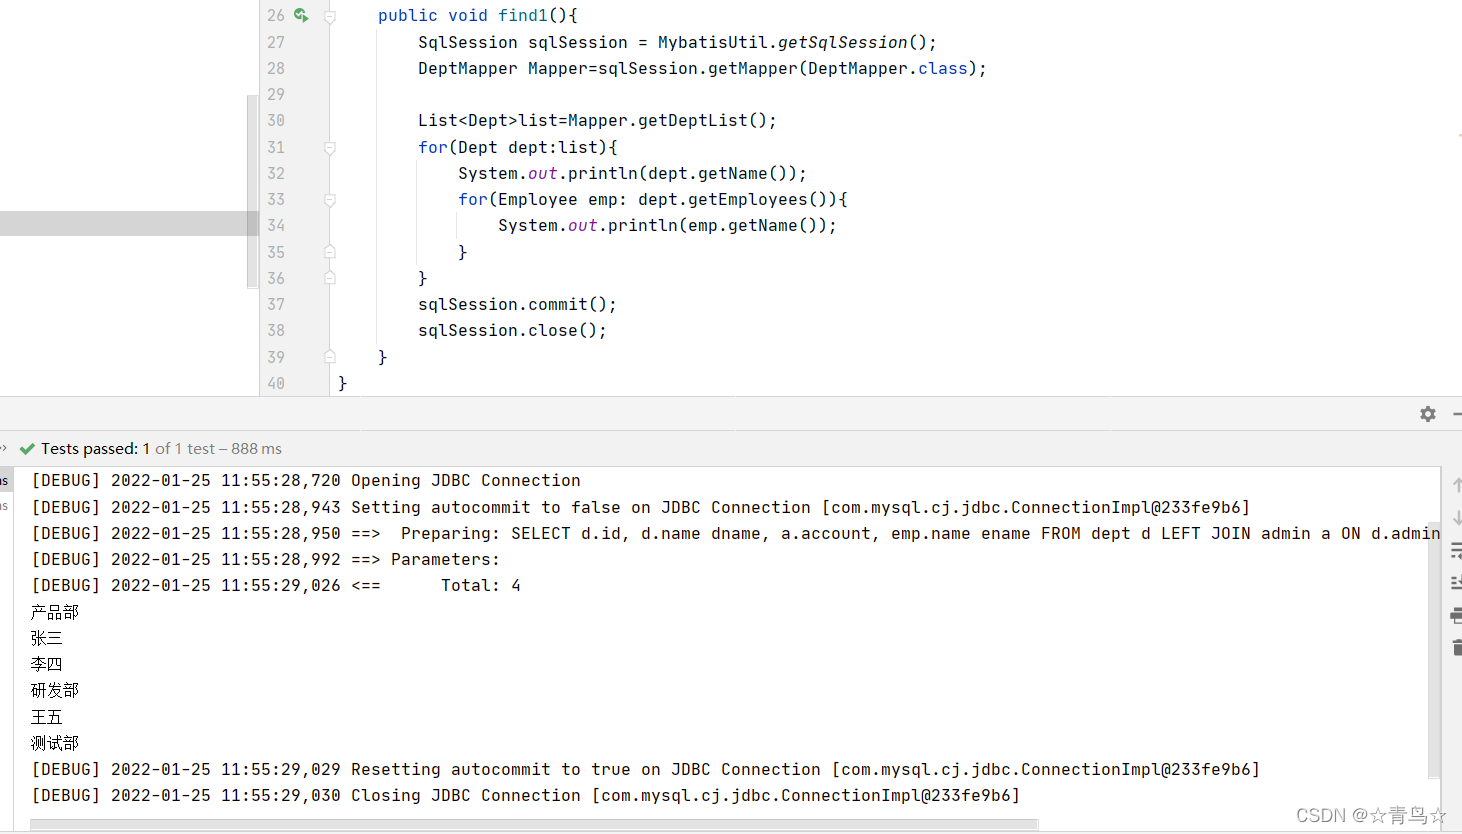Fold the Employee for loop on line 33
This screenshot has width=1462, height=834.
(x=330, y=200)
